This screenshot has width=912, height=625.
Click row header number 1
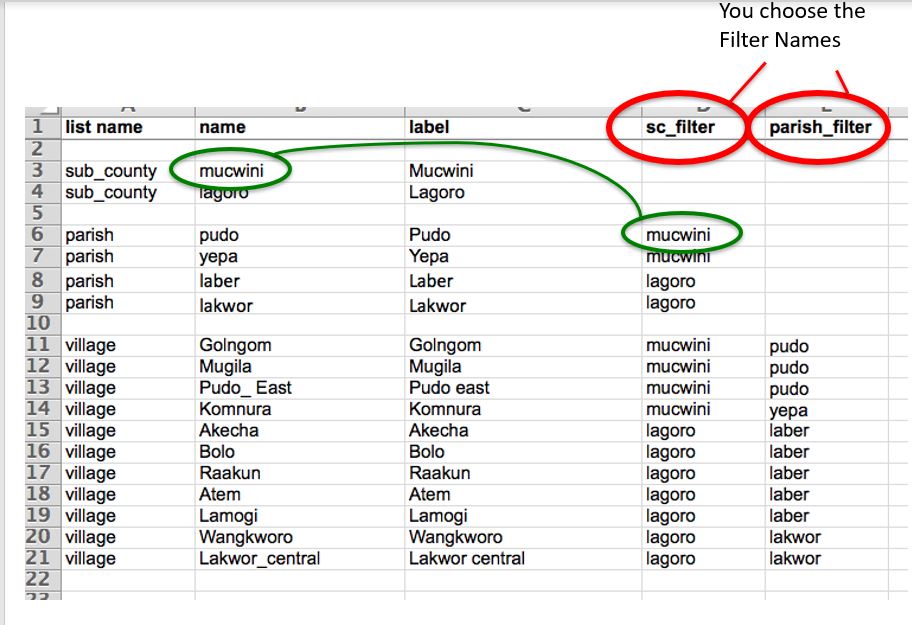[x=38, y=127]
